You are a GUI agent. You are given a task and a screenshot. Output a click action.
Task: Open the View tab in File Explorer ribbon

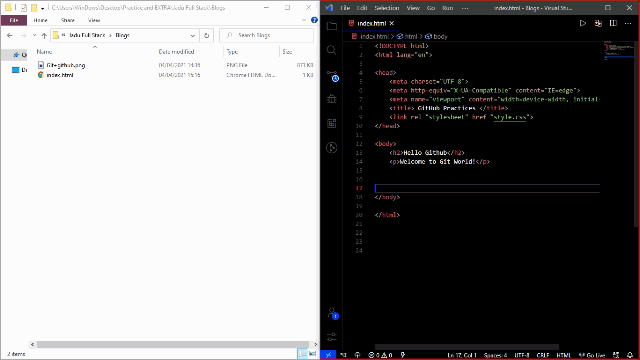94,20
